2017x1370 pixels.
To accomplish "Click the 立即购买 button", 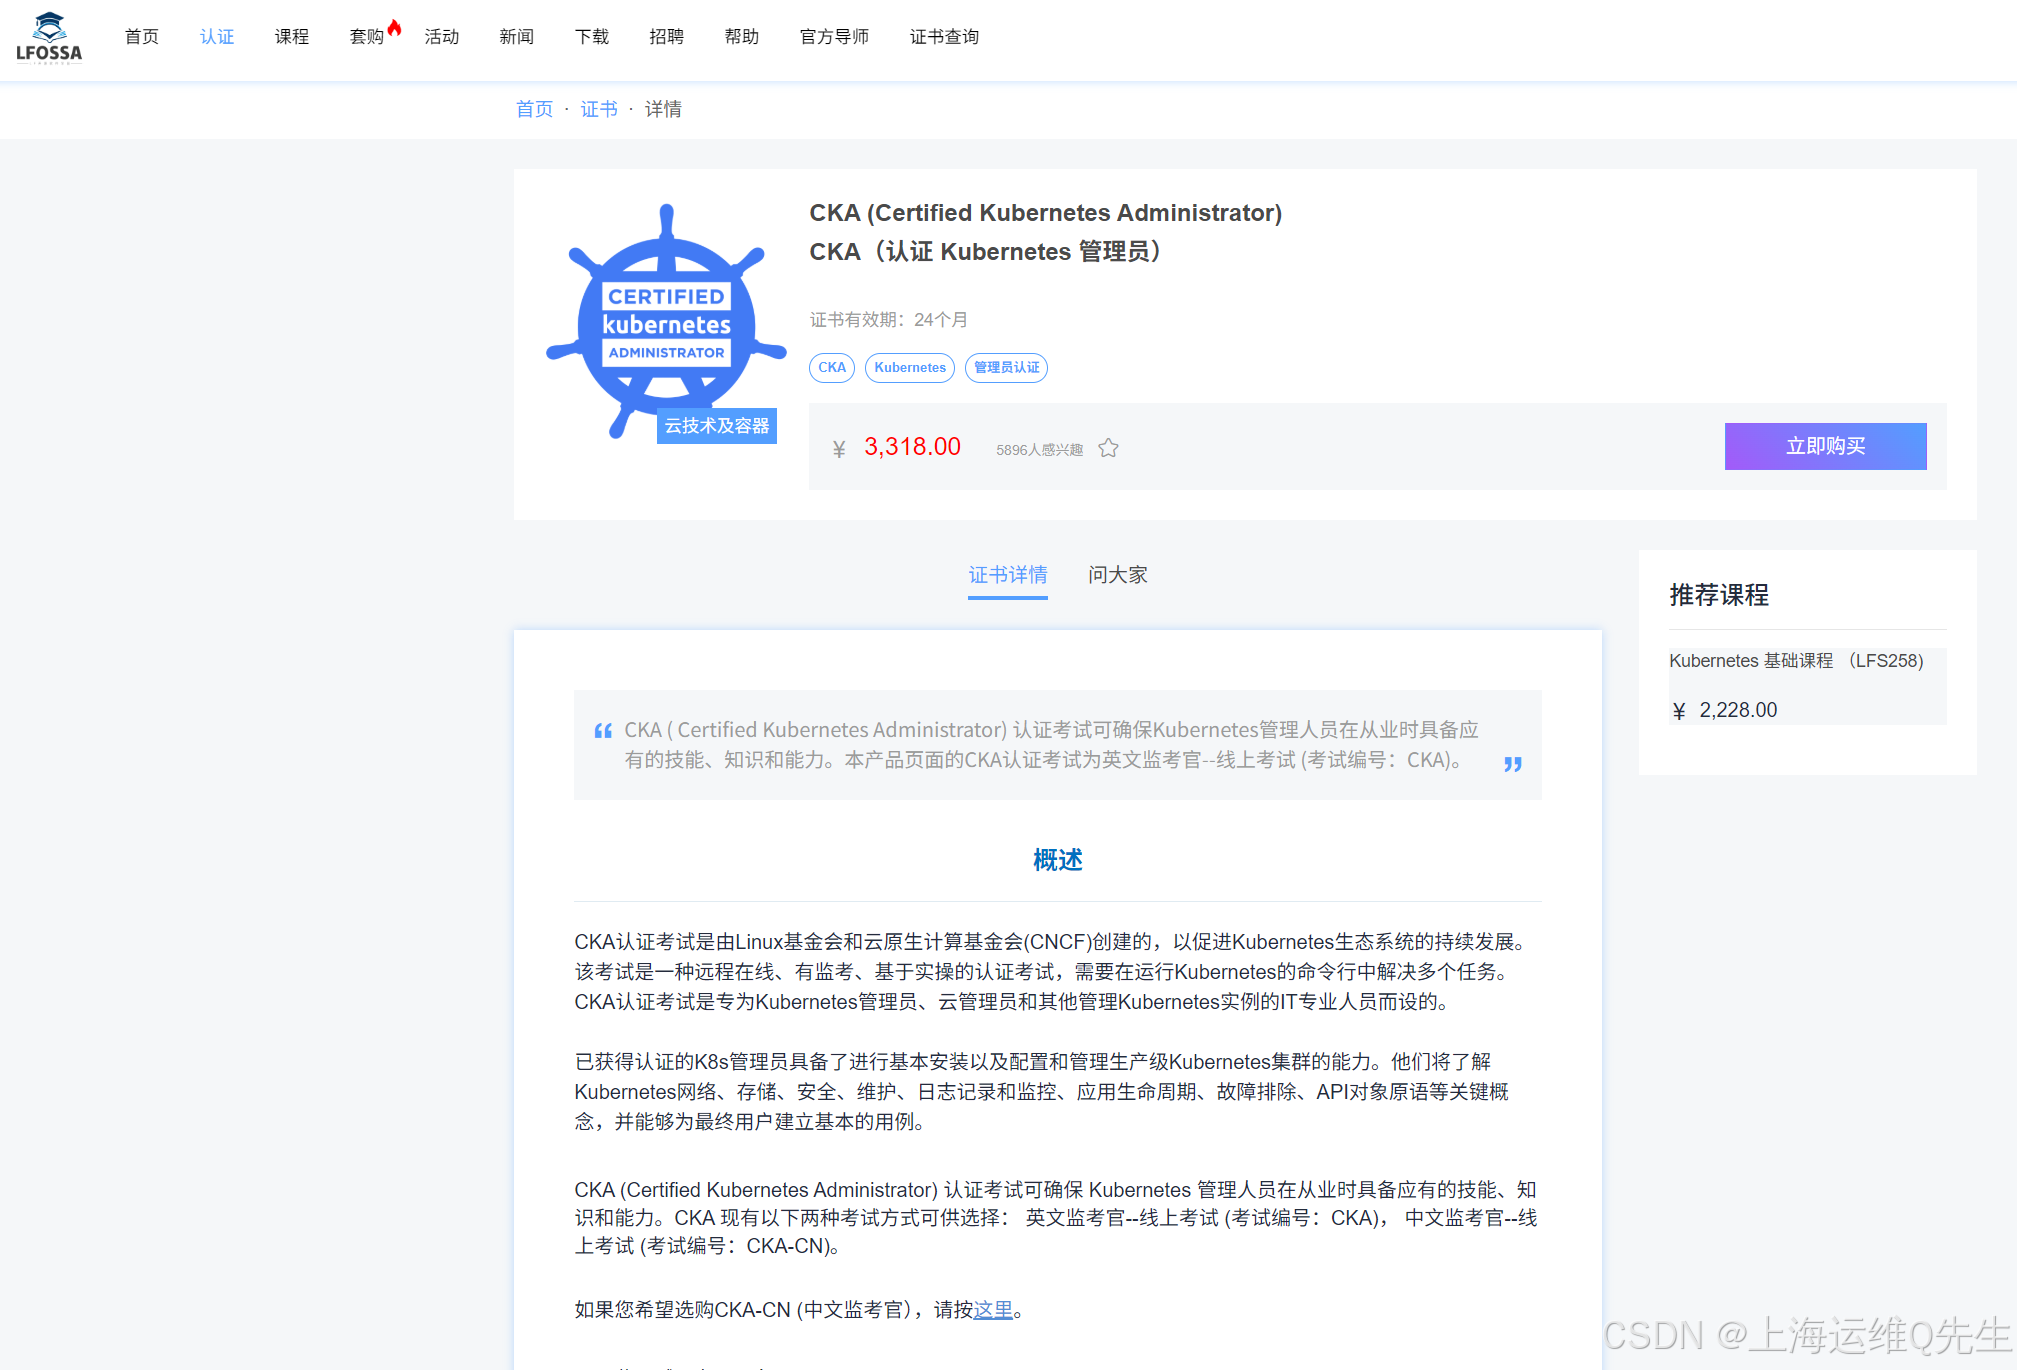I will click(1825, 446).
